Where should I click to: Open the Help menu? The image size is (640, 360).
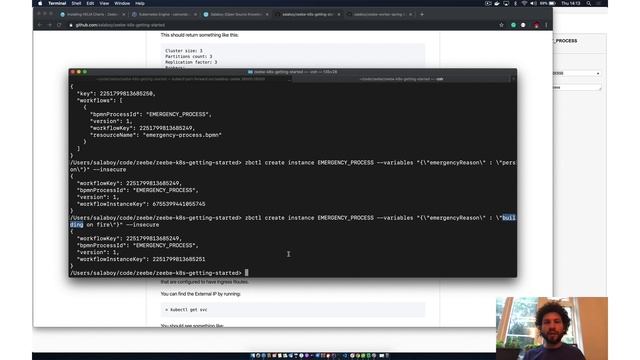coord(140,3)
